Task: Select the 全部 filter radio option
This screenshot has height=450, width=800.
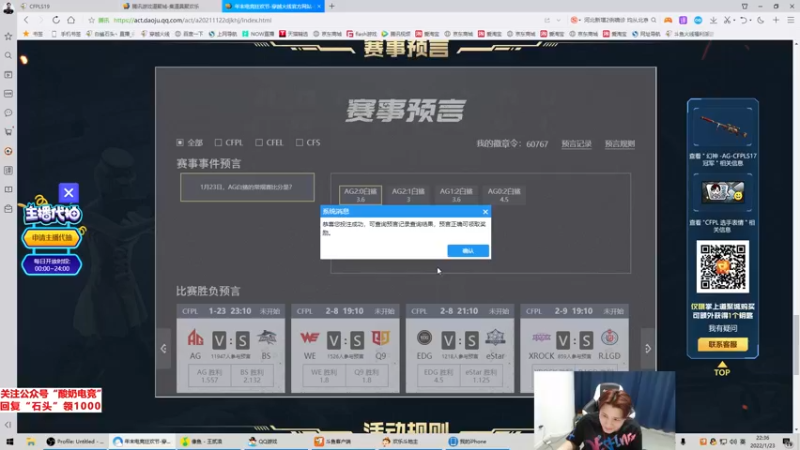Action: click(x=180, y=142)
